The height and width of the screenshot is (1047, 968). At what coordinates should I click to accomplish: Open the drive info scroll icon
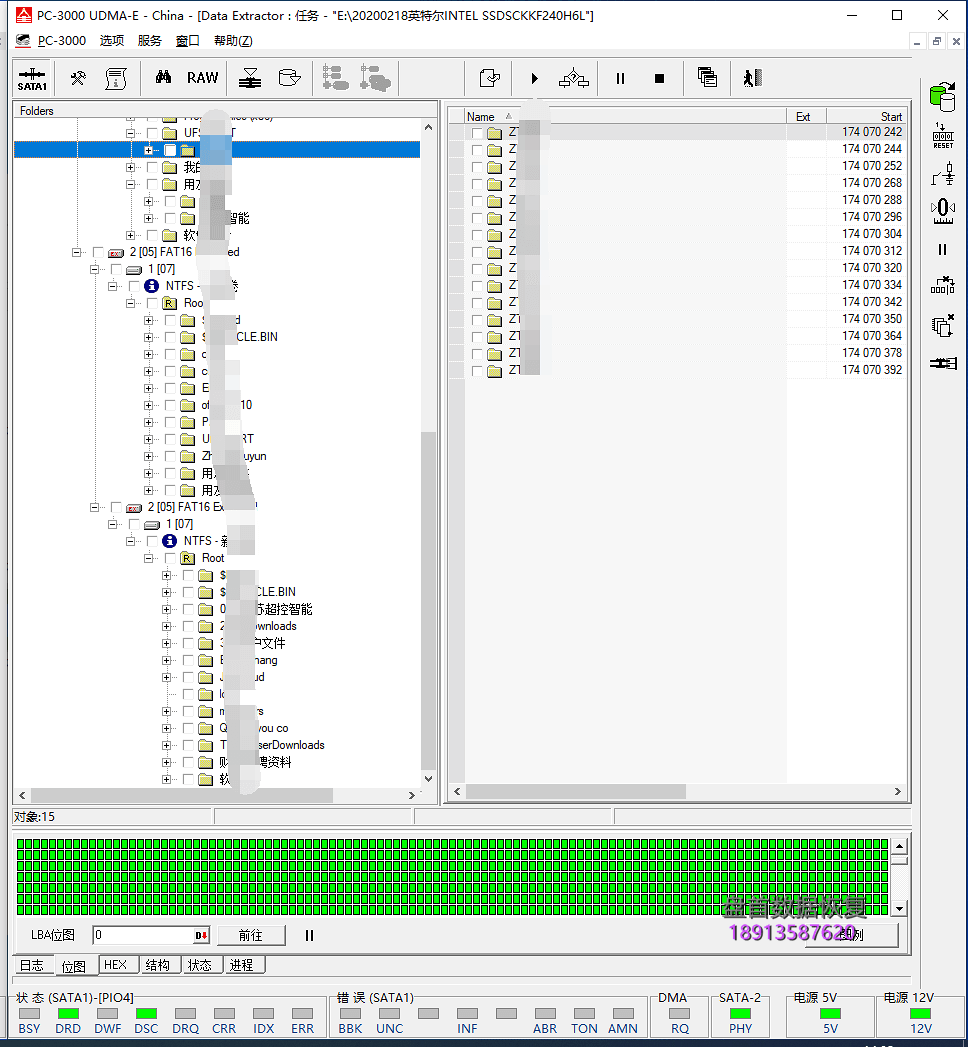pyautogui.click(x=116, y=79)
